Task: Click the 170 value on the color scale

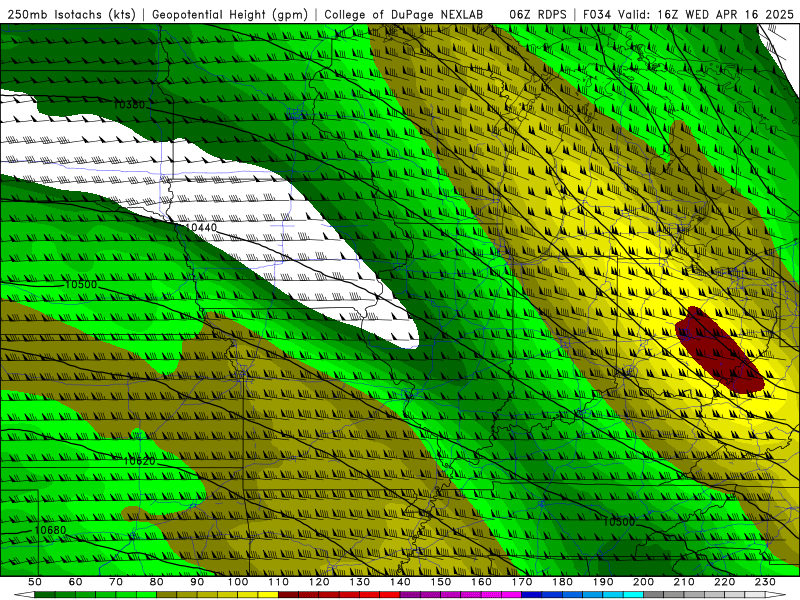Action: (522, 582)
